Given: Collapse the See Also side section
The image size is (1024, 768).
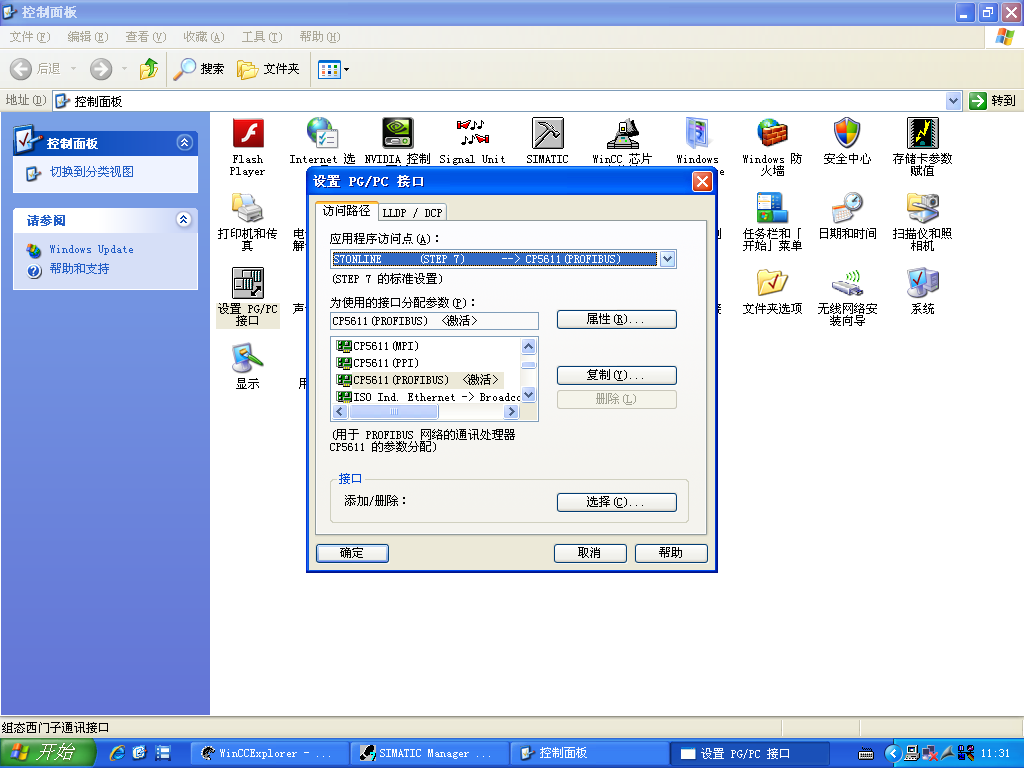Looking at the screenshot, I should [184, 219].
